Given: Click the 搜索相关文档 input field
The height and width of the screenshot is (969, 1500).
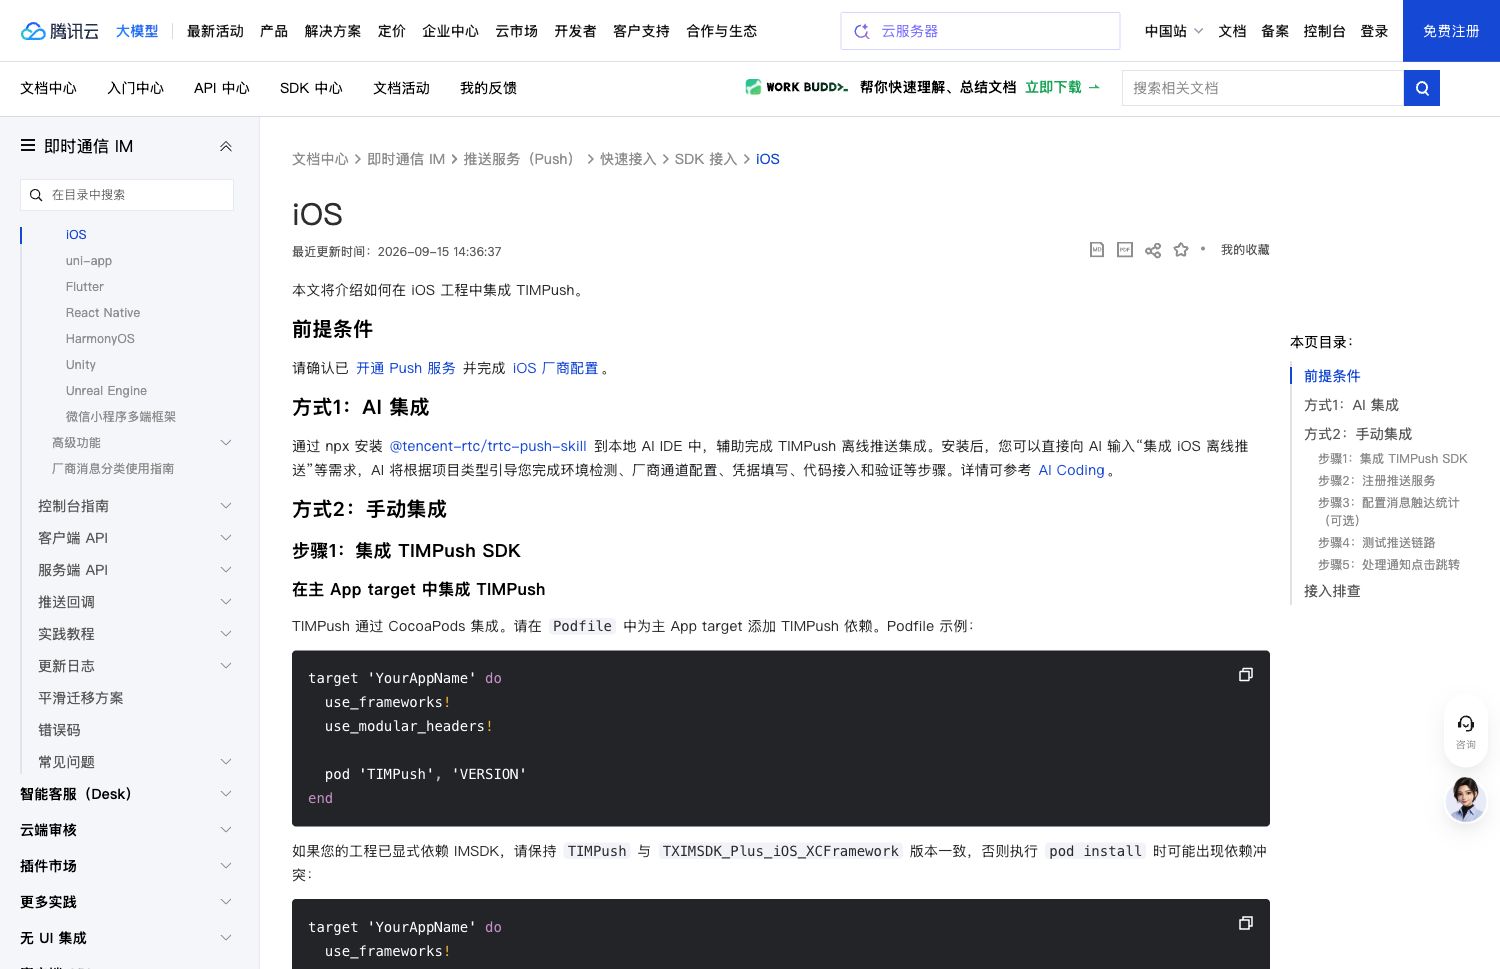Looking at the screenshot, I should (1263, 88).
